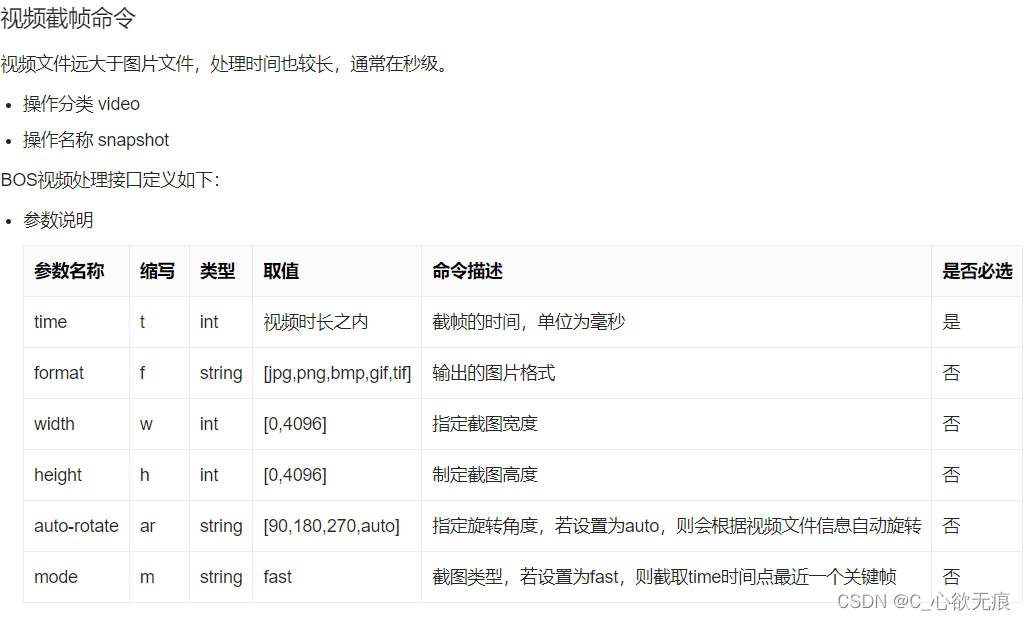The height and width of the screenshot is (620, 1026).
Task: Select the auto-rotate parameter name cell
Action: pyautogui.click(x=77, y=526)
